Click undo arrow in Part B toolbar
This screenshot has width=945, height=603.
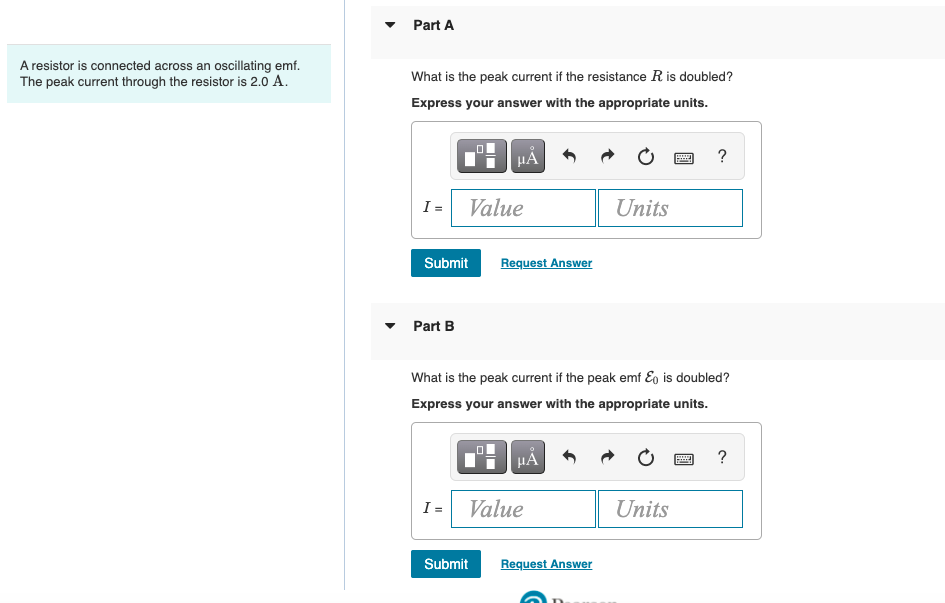pyautogui.click(x=569, y=458)
